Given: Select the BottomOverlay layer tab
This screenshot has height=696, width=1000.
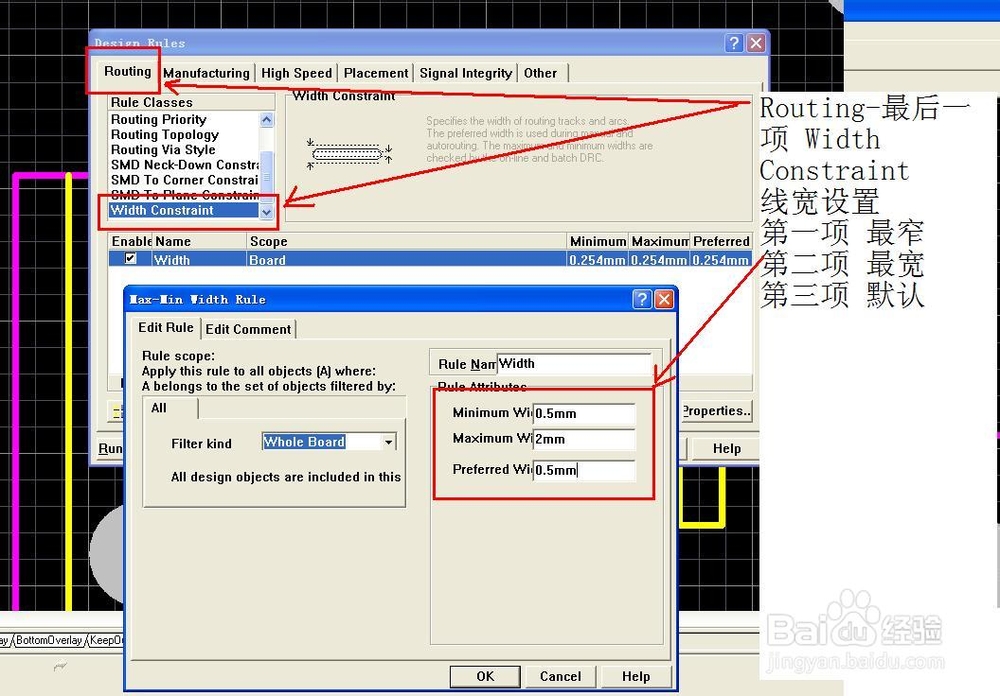Looking at the screenshot, I should coord(49,640).
